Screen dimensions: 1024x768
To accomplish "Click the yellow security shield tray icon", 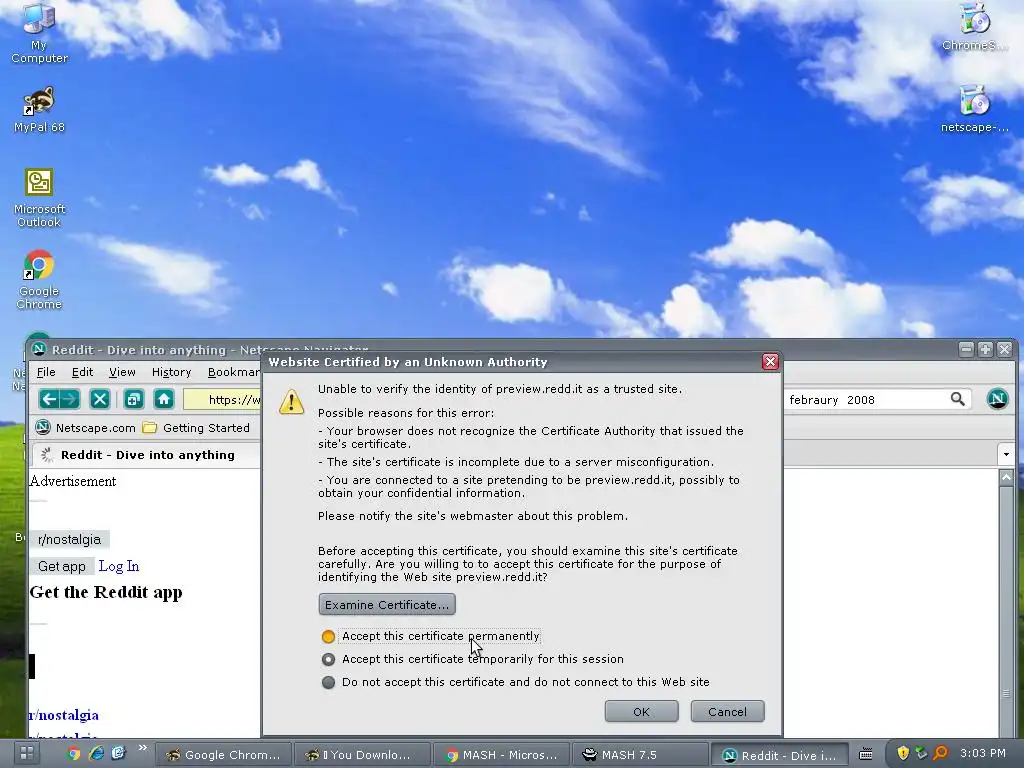I will click(x=903, y=754).
